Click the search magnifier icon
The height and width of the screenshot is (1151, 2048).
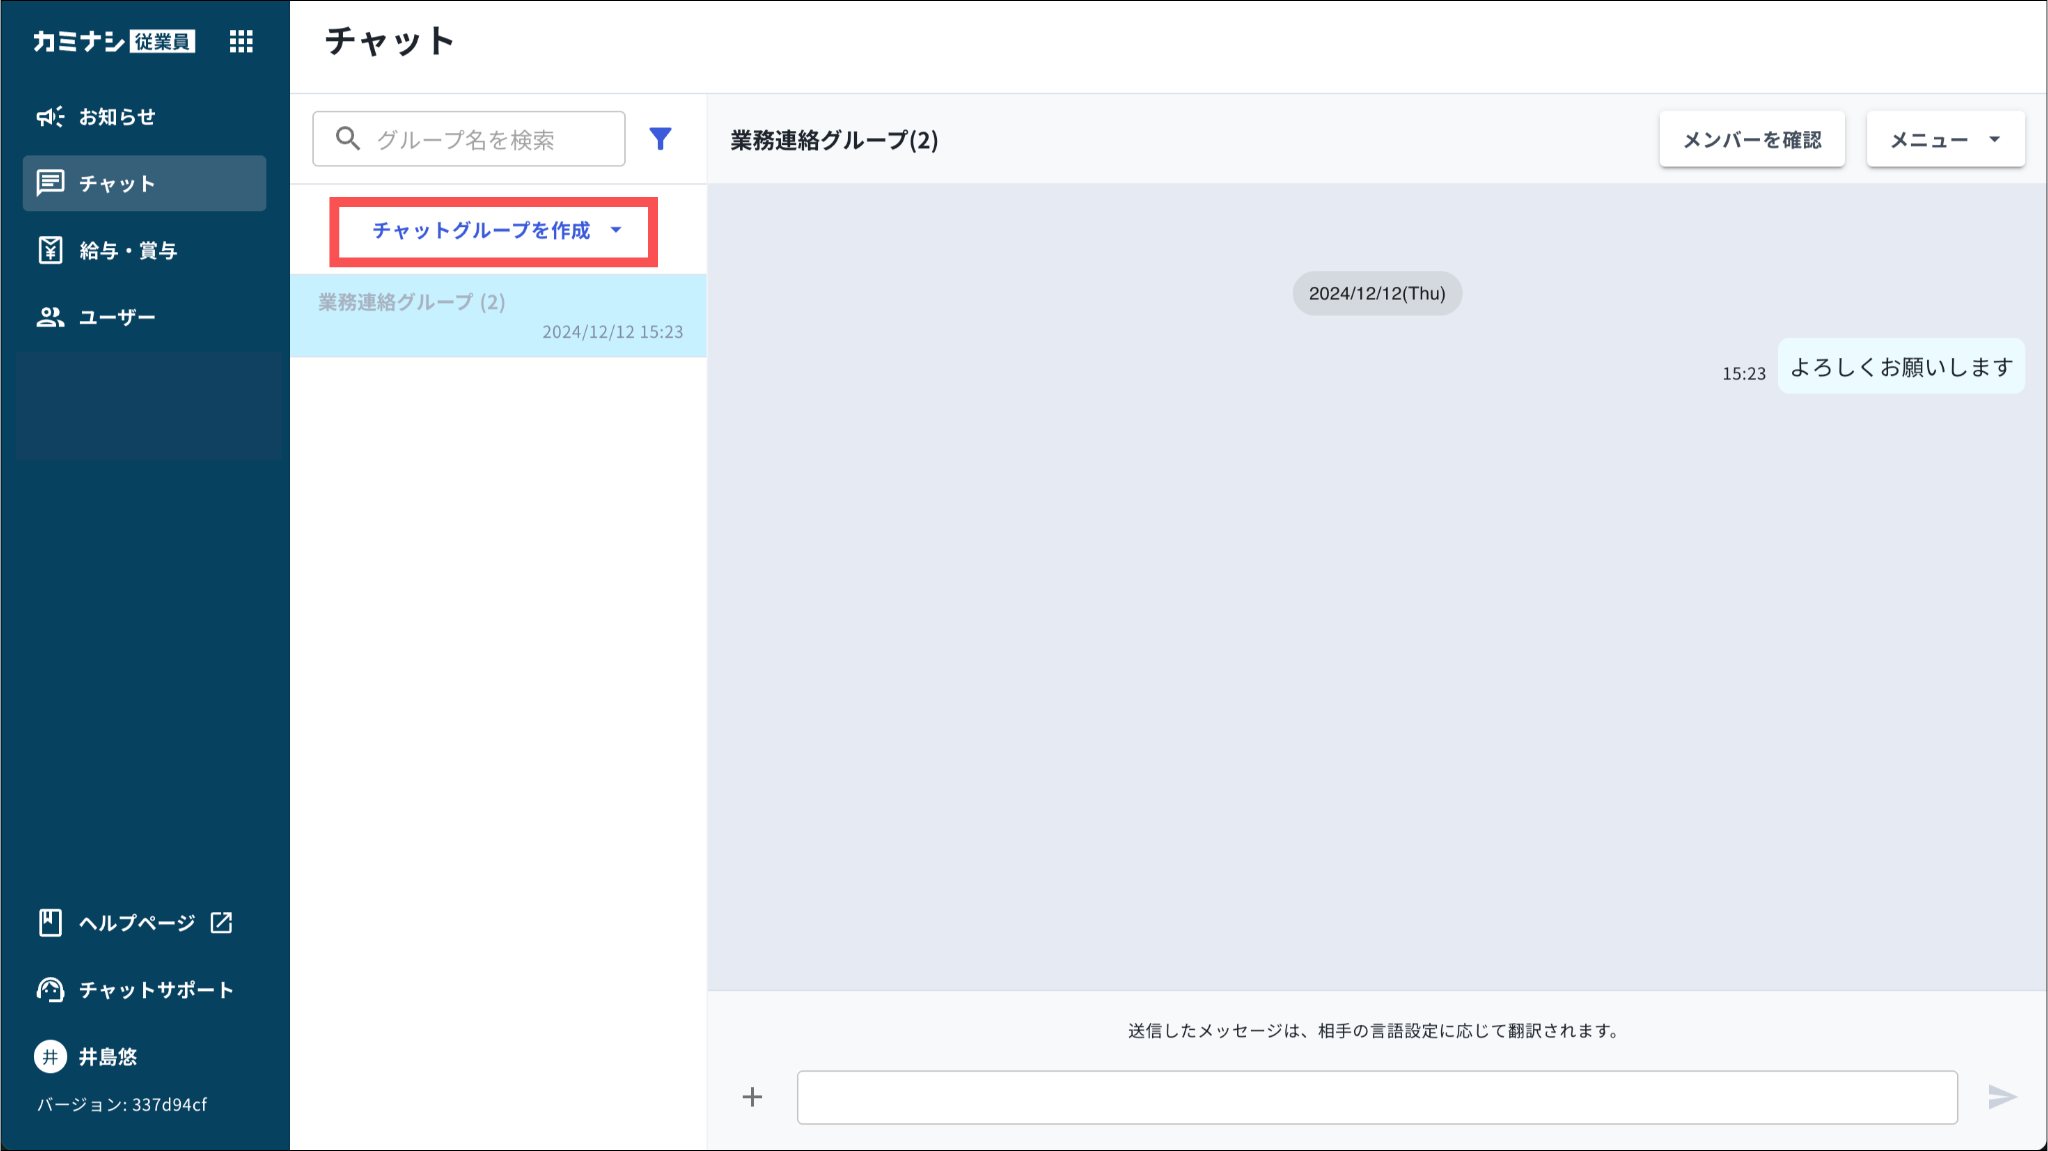point(347,139)
